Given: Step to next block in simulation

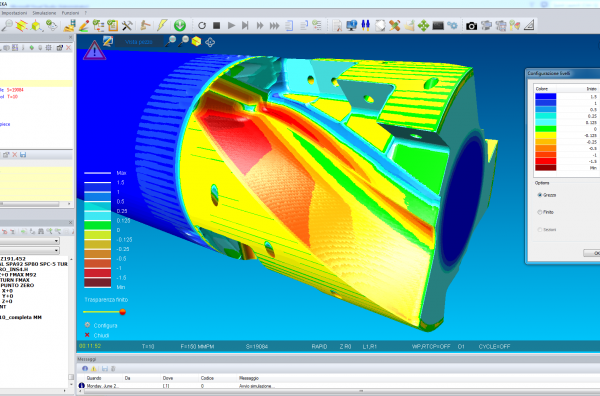Looking at the screenshot, I should click(245, 26).
